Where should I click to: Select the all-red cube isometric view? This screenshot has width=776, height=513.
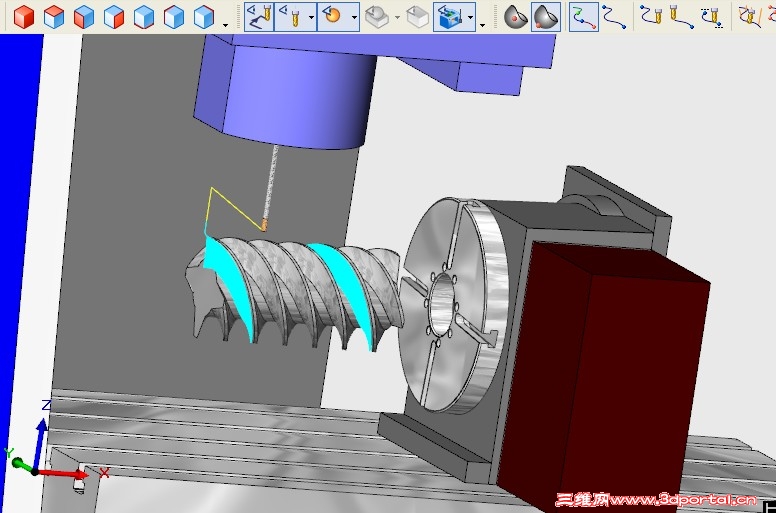point(23,16)
